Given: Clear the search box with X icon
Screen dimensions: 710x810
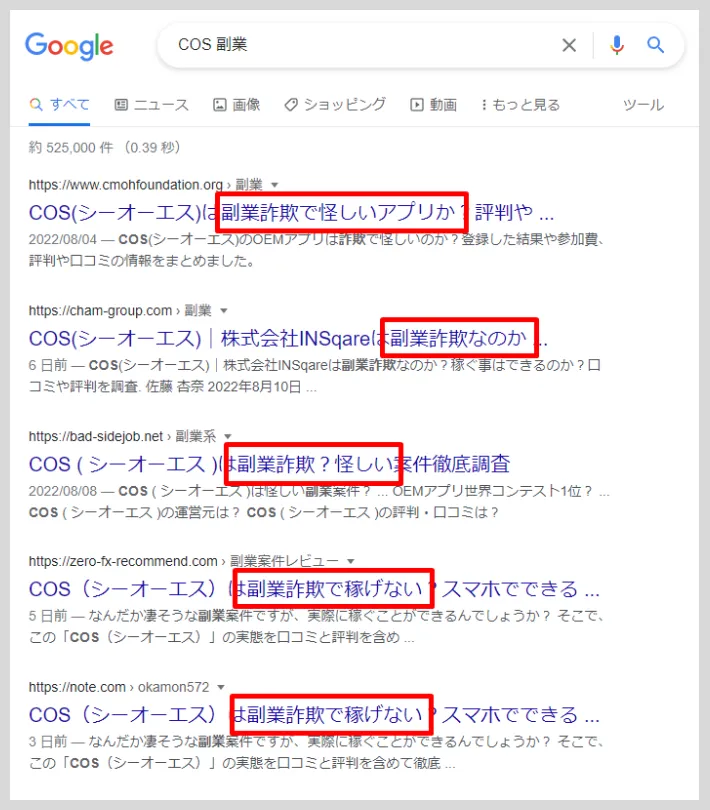Looking at the screenshot, I should click(568, 45).
